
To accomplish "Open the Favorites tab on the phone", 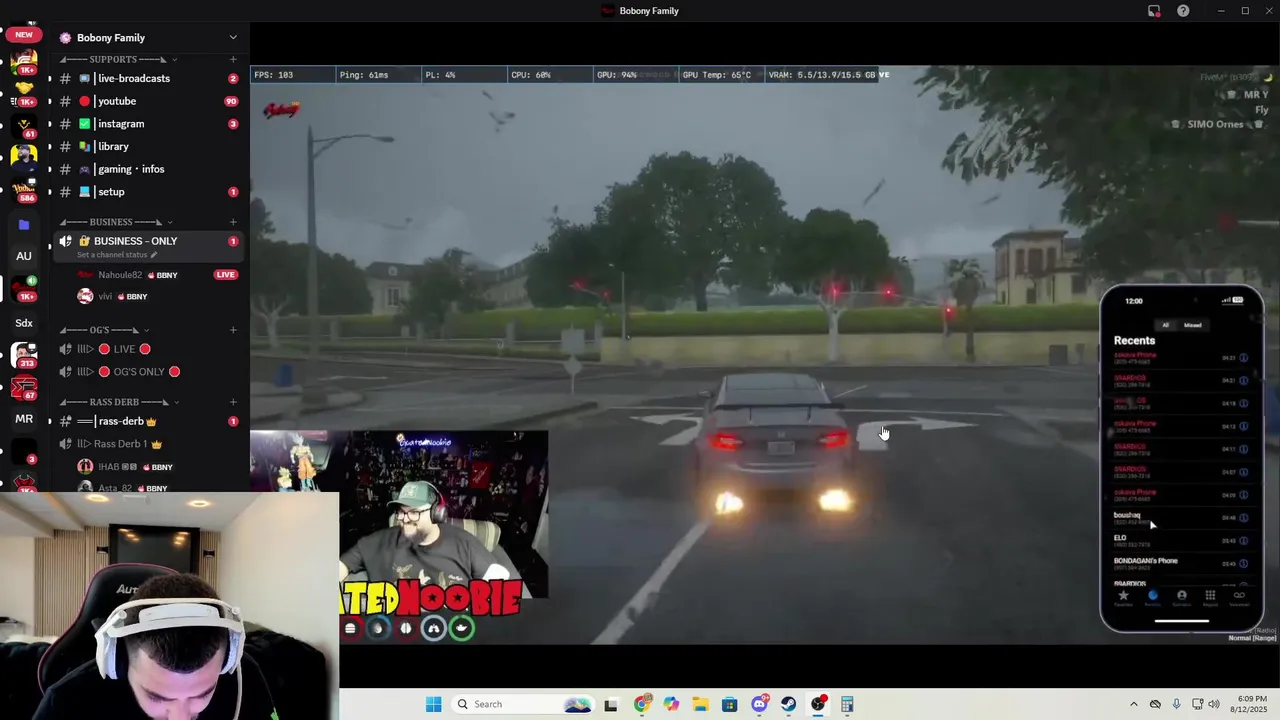I will tap(1123, 597).
